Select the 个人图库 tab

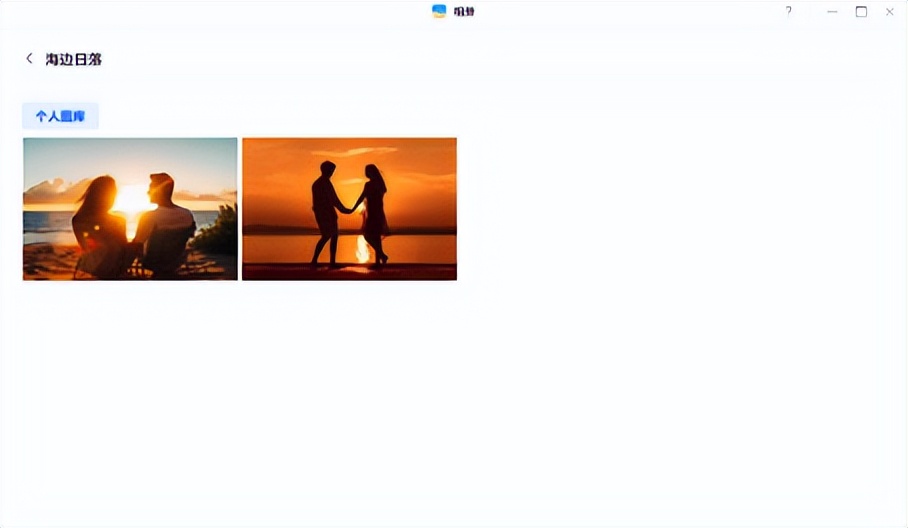tap(60, 116)
